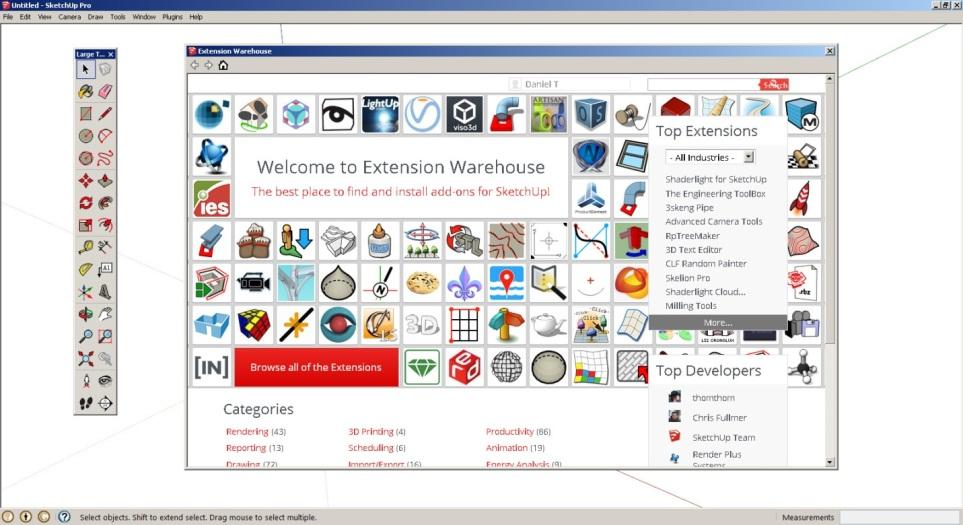Open the viso3d extension tile
This screenshot has height=525, width=963.
(464, 114)
